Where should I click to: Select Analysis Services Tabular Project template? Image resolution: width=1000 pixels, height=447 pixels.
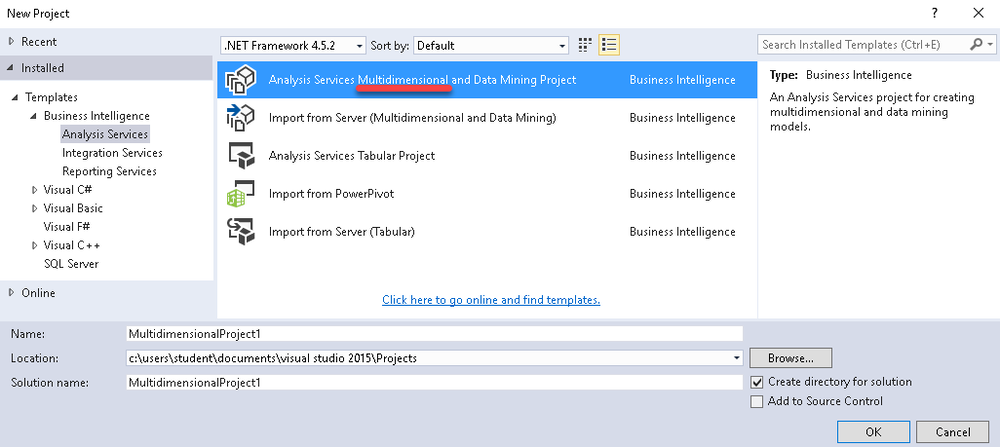(x=487, y=156)
